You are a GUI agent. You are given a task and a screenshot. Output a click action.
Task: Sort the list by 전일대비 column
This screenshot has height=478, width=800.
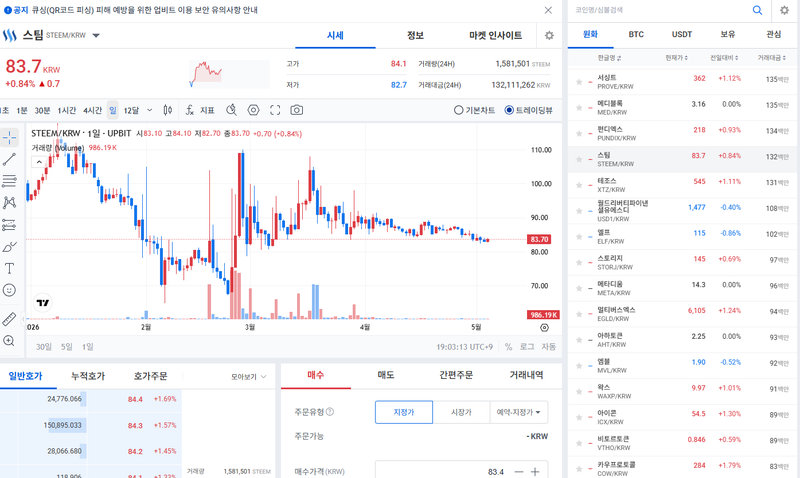(x=724, y=58)
